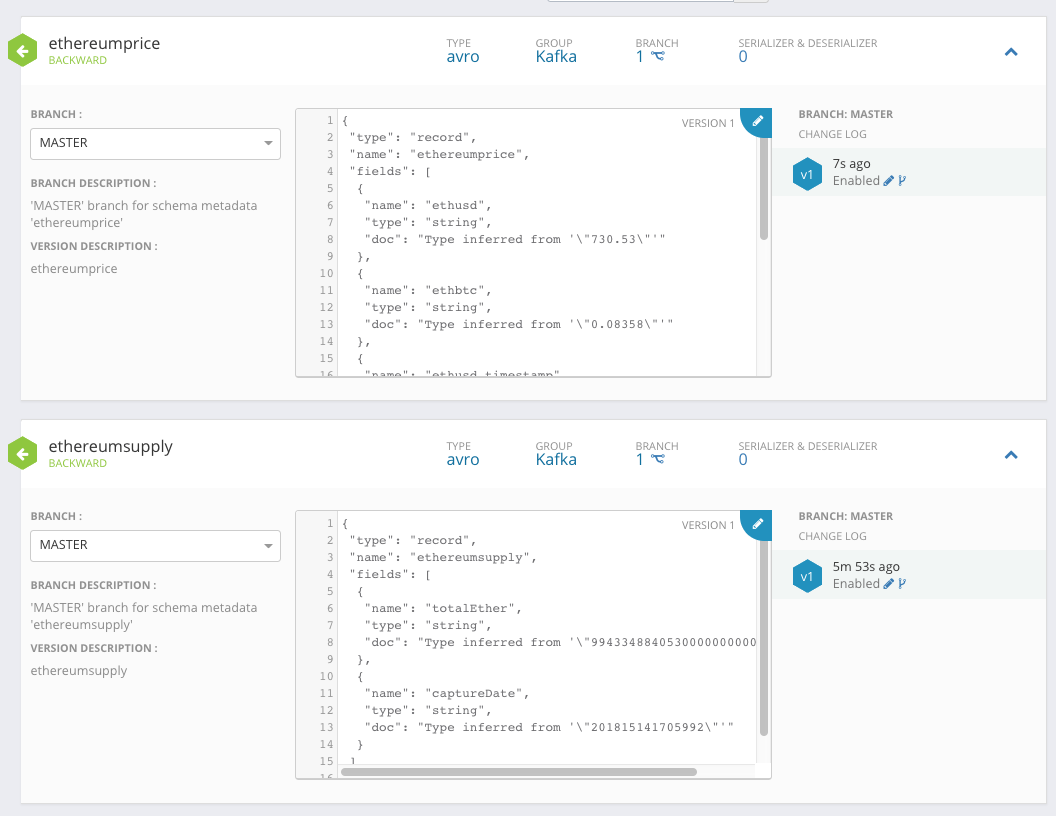
Task: Open the pencil editor on ethereumsupply schema
Action: (x=757, y=524)
